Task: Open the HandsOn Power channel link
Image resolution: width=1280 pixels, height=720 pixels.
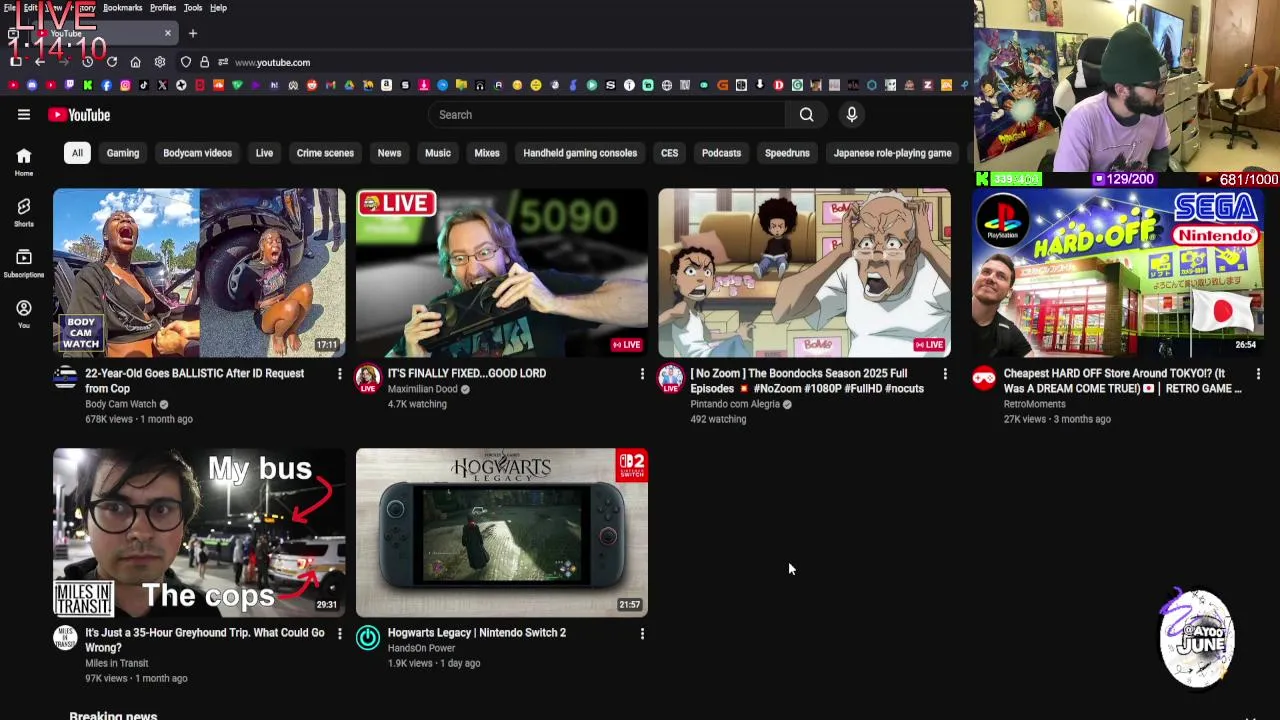Action: point(421,648)
